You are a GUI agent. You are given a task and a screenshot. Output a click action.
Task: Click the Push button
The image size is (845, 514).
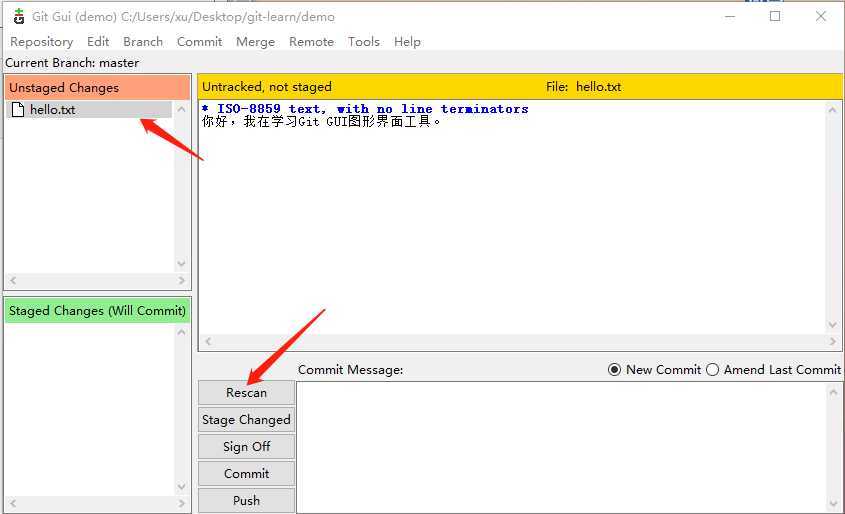[246, 501]
